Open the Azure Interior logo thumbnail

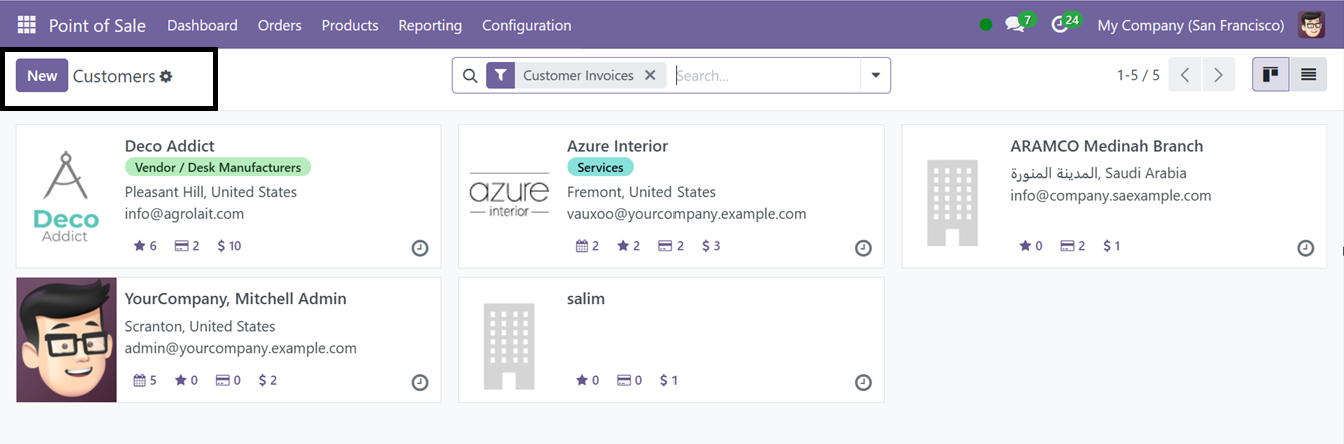[x=509, y=196]
